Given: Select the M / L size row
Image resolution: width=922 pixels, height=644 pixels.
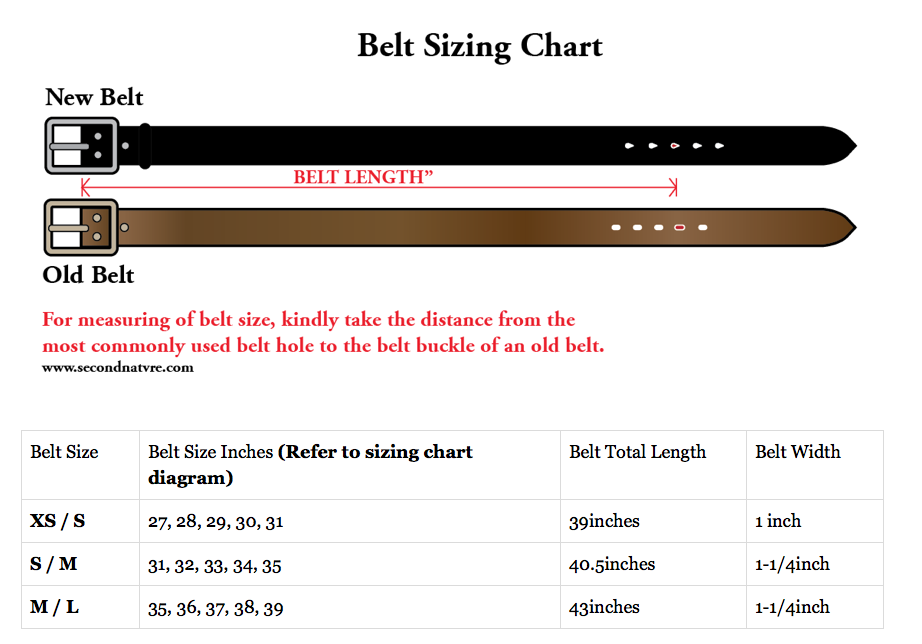Looking at the screenshot, I should 452,607.
